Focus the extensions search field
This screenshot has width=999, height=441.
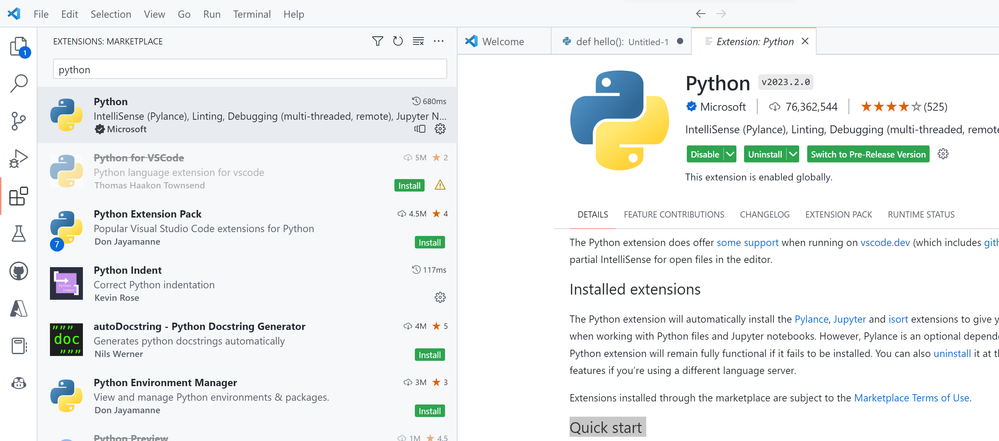[250, 69]
